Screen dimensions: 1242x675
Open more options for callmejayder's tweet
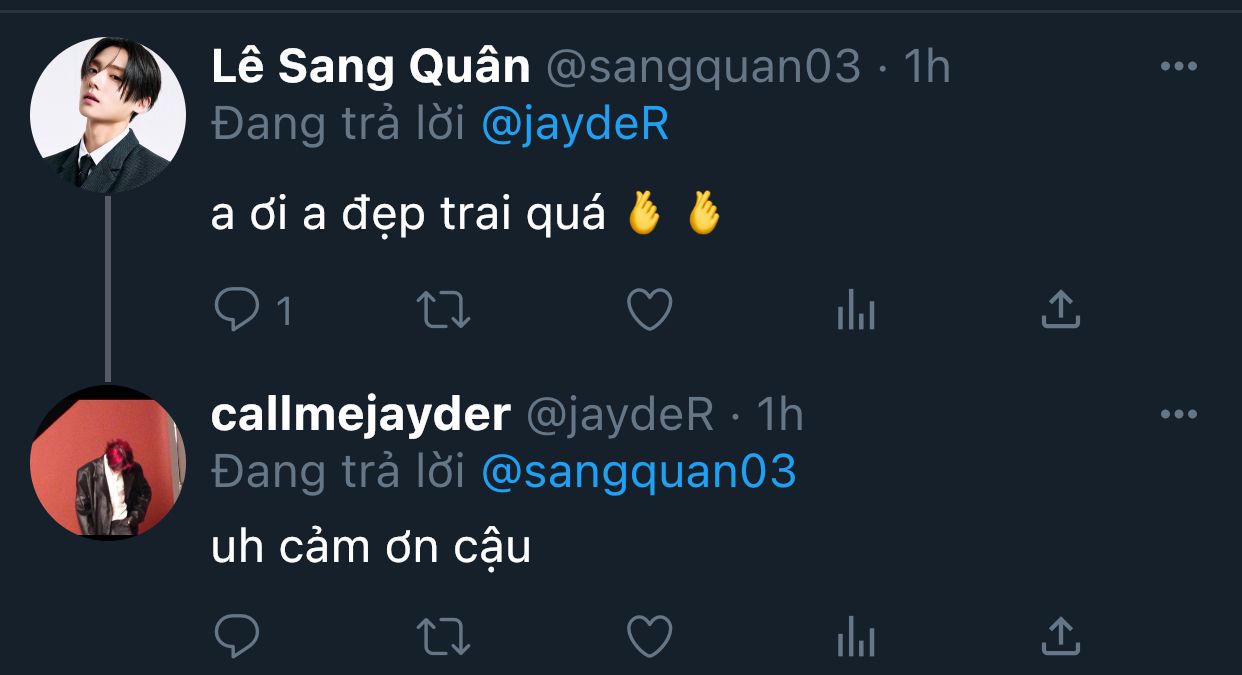coord(1178,414)
